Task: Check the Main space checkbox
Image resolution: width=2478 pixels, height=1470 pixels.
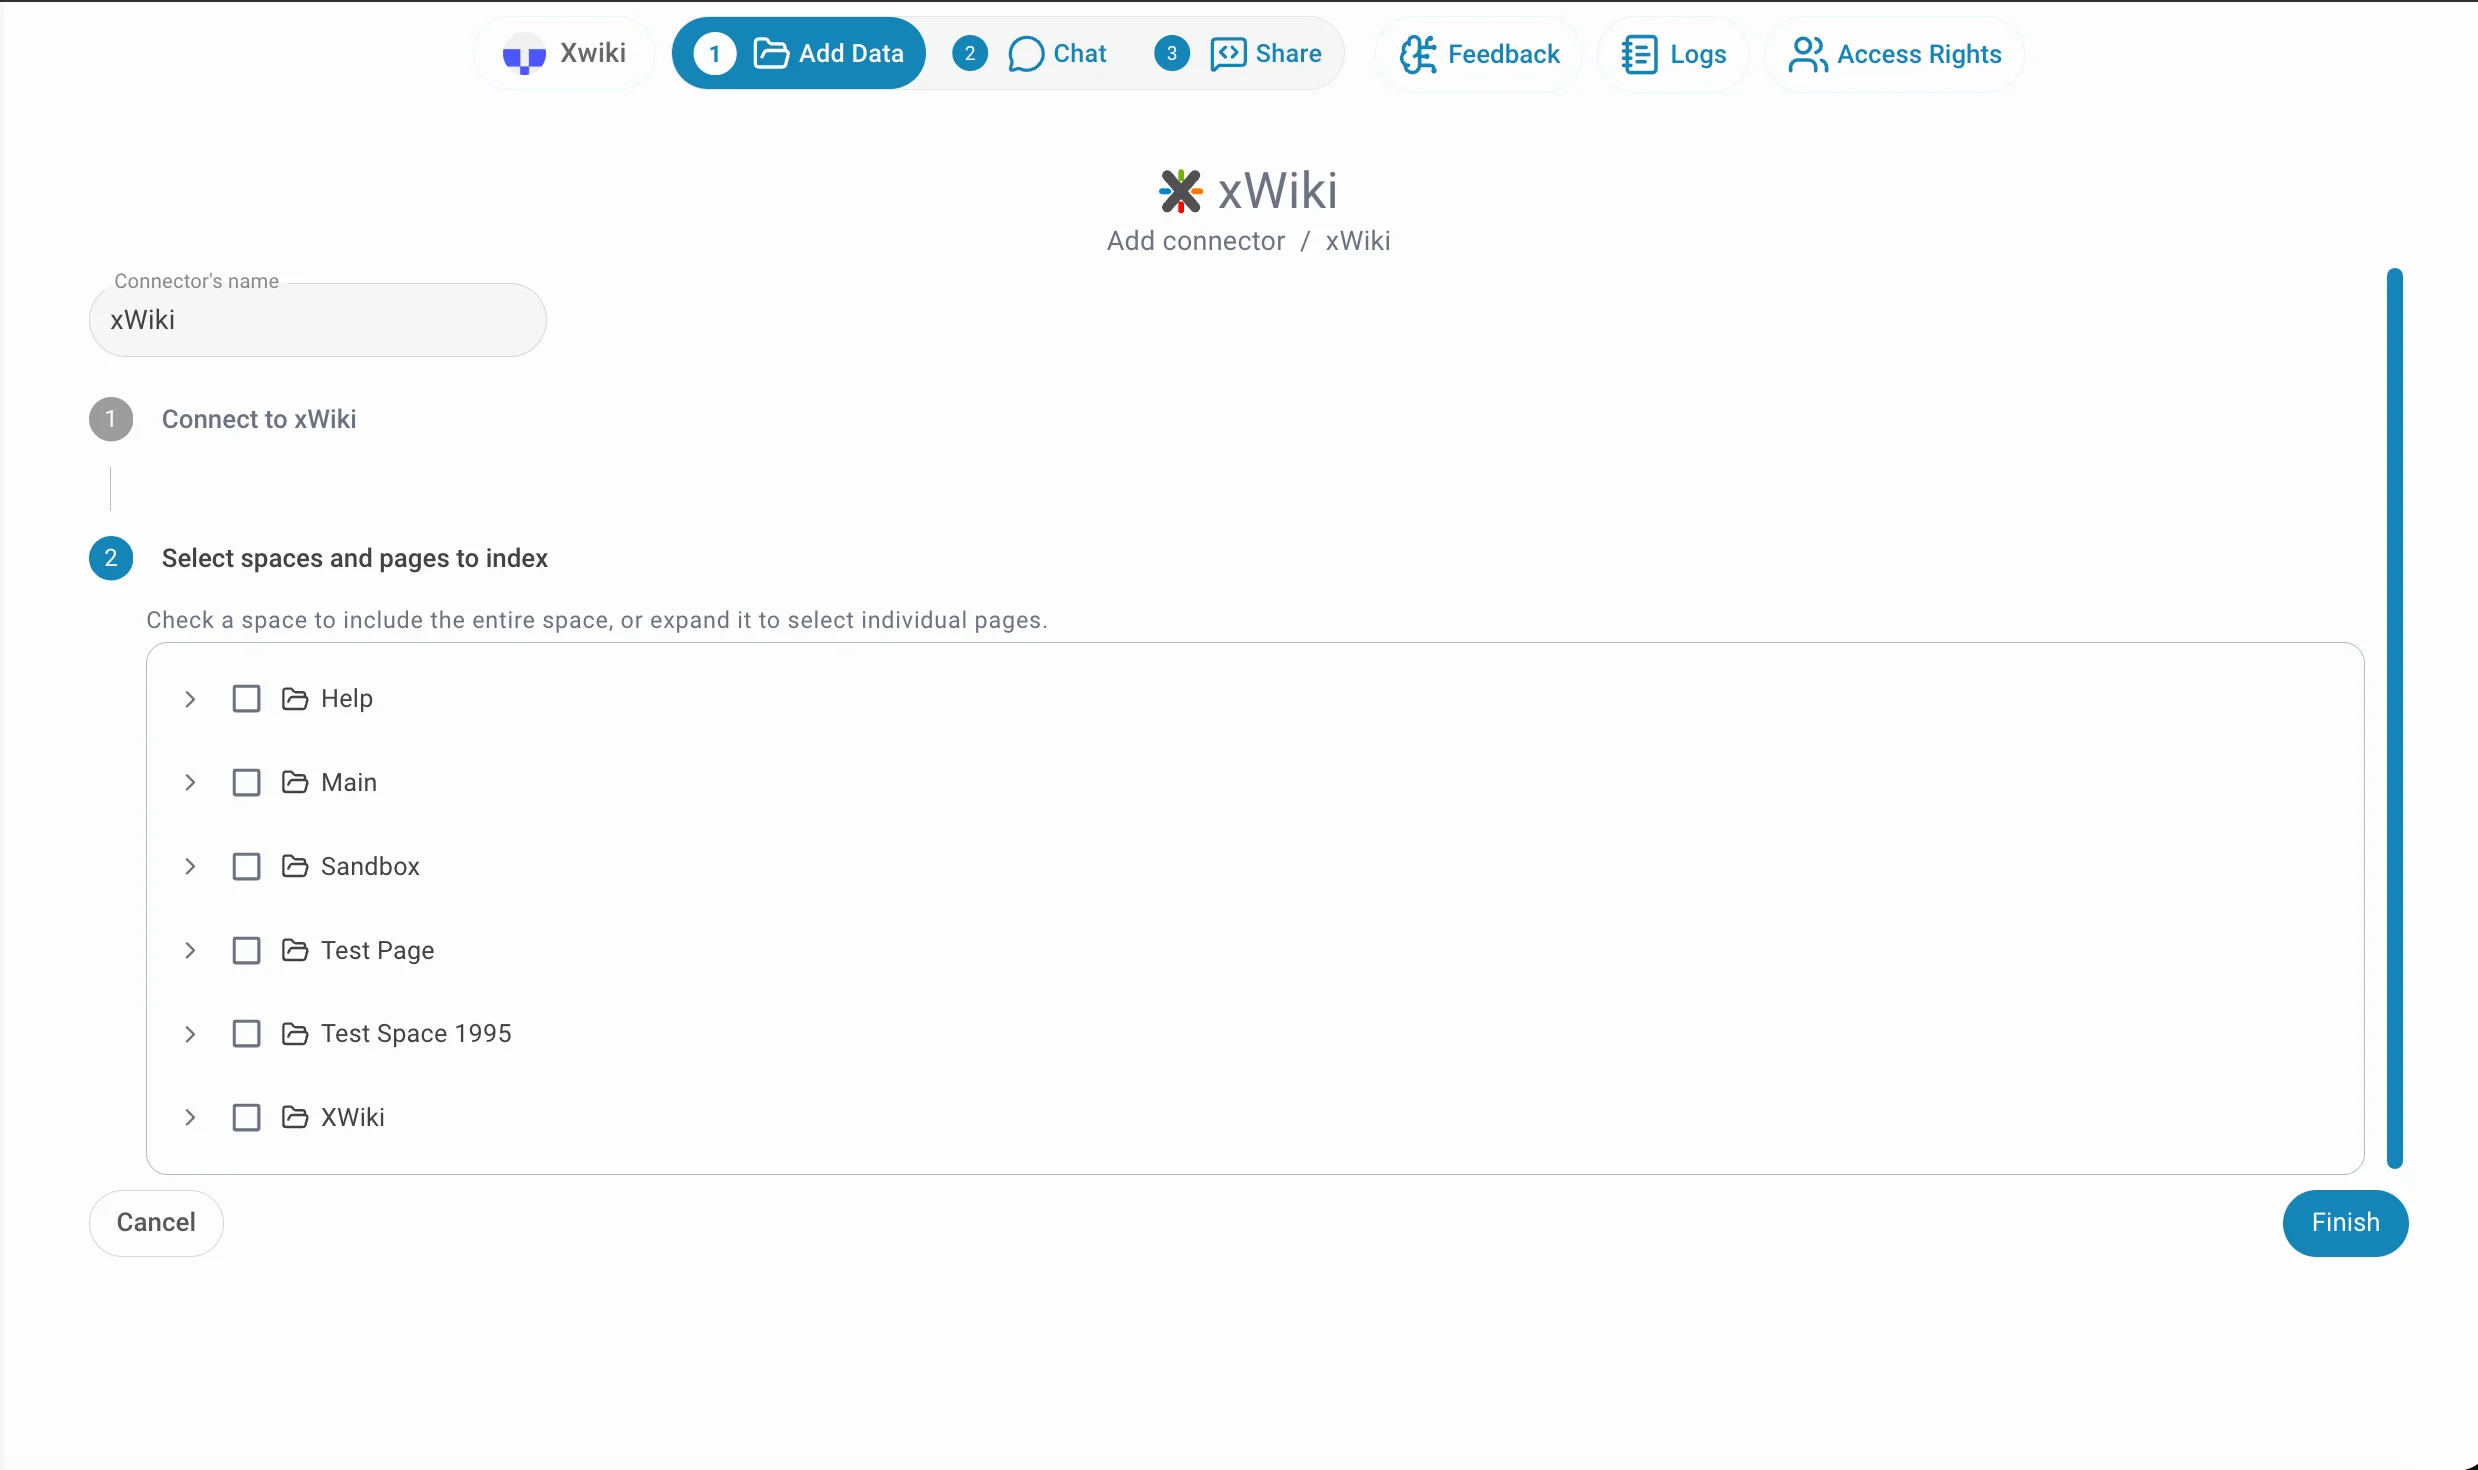Action: (246, 782)
